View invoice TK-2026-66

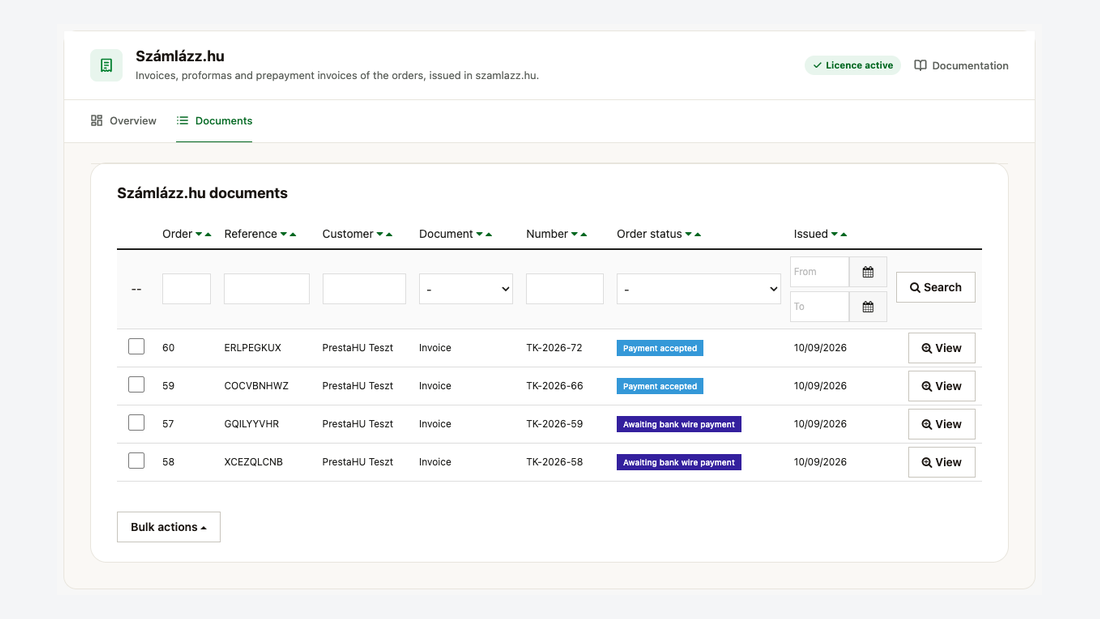(941, 386)
